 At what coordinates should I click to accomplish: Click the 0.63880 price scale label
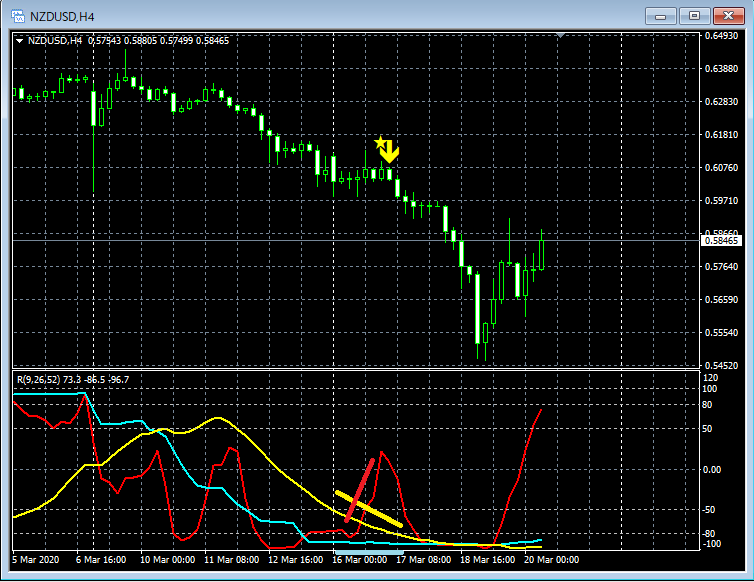coord(721,69)
